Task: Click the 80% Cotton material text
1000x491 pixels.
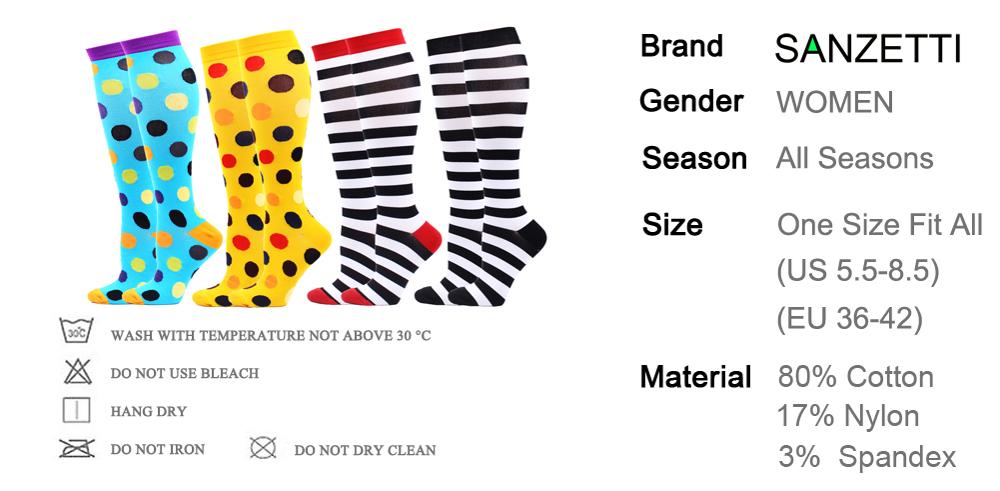Action: (855, 376)
